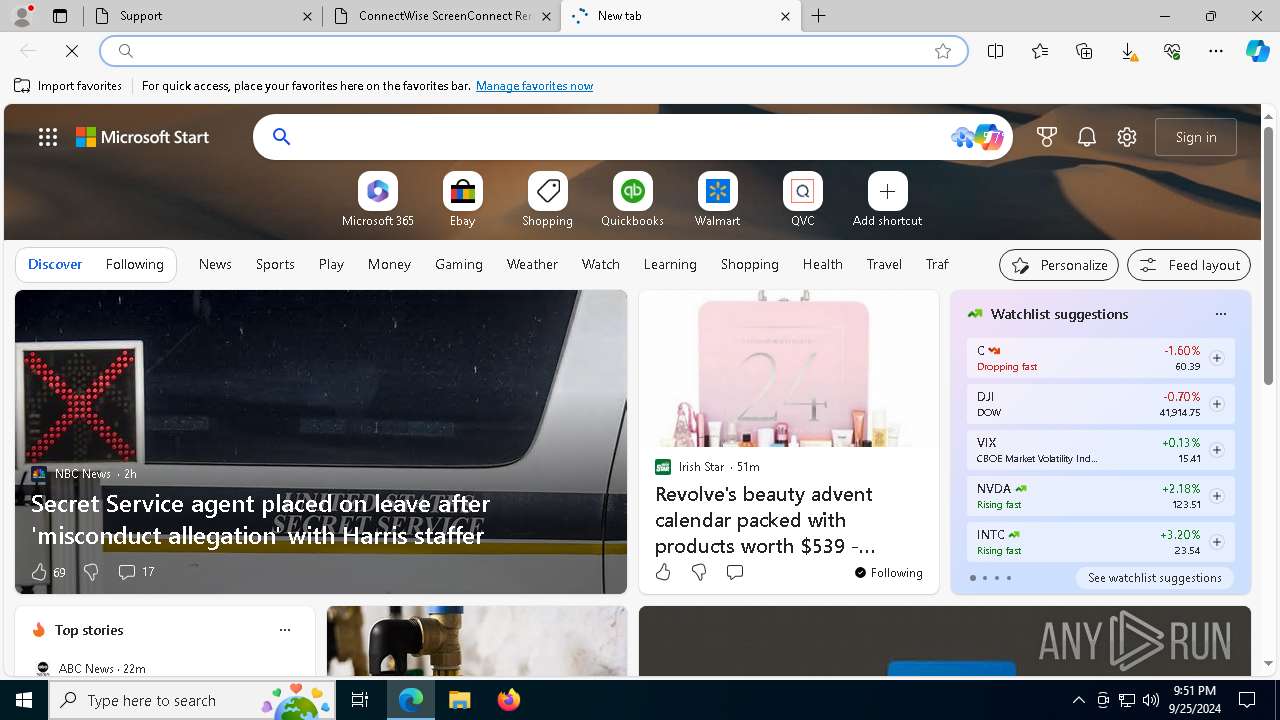Toggle Following for Irish Star
Screen dimensions: 1280x720
888,573
